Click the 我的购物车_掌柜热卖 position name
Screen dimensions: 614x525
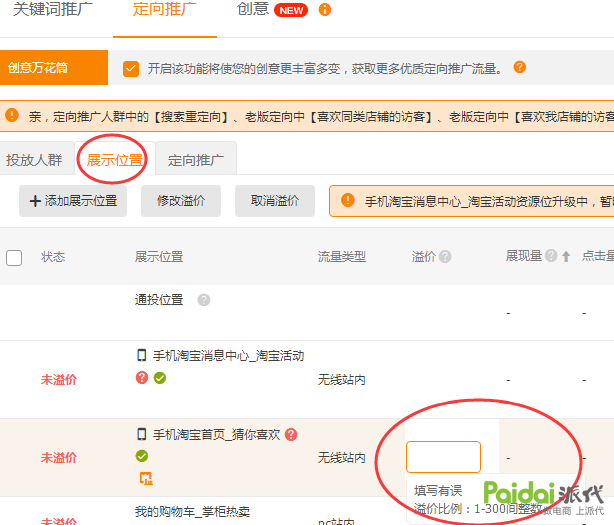pos(192,511)
